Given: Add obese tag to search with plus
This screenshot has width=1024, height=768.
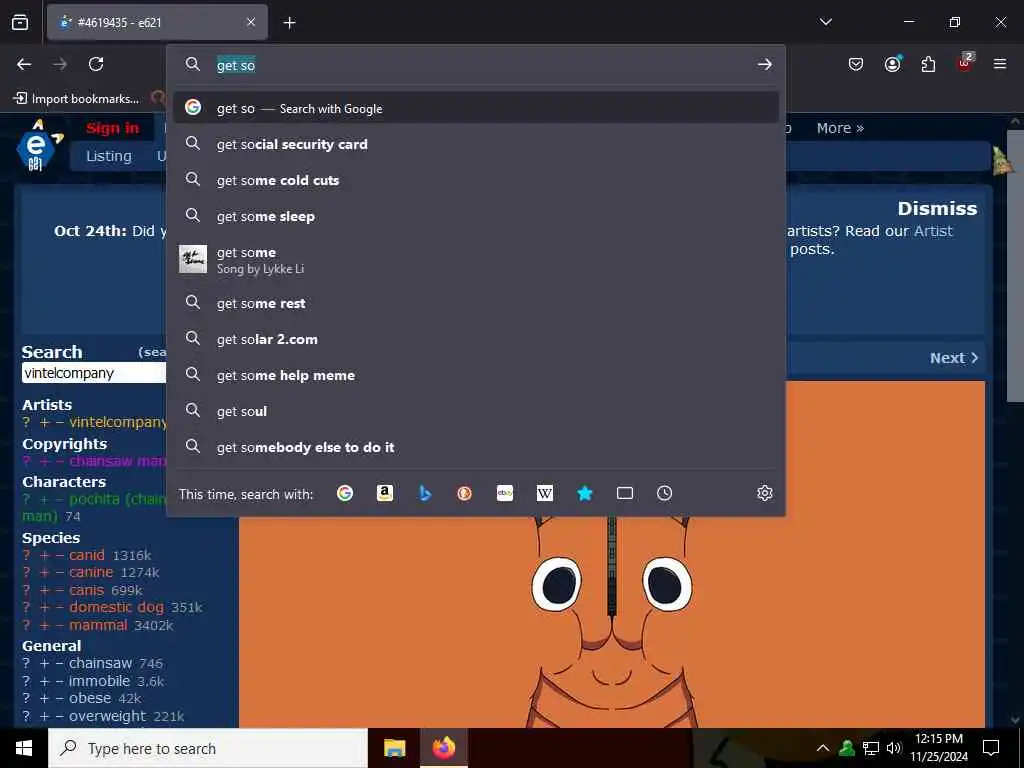Looking at the screenshot, I should 44,698.
